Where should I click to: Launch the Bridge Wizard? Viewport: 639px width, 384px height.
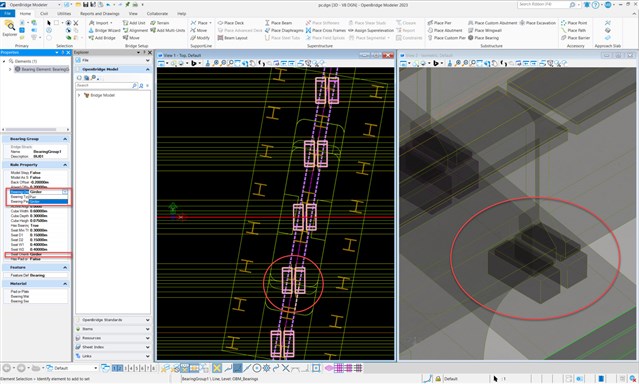tap(104, 31)
